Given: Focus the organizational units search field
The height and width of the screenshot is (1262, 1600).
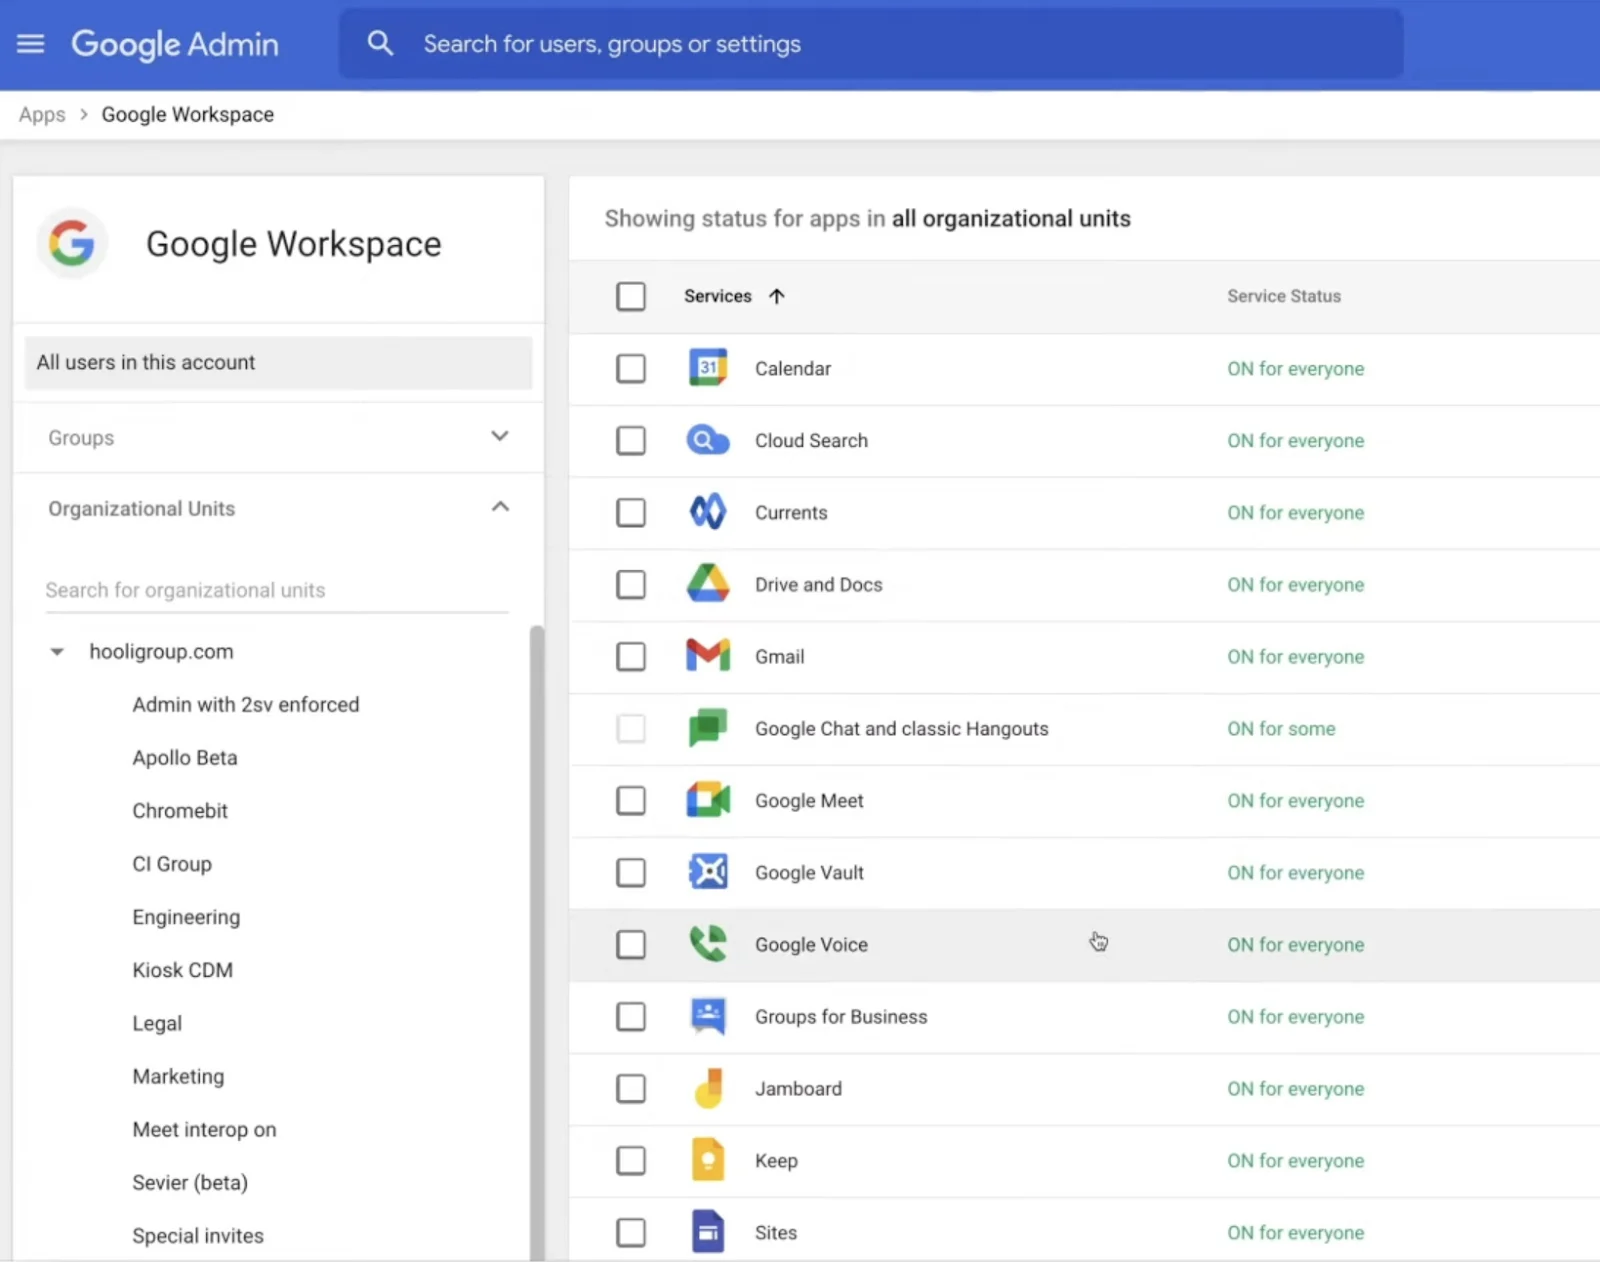Looking at the screenshot, I should (277, 590).
